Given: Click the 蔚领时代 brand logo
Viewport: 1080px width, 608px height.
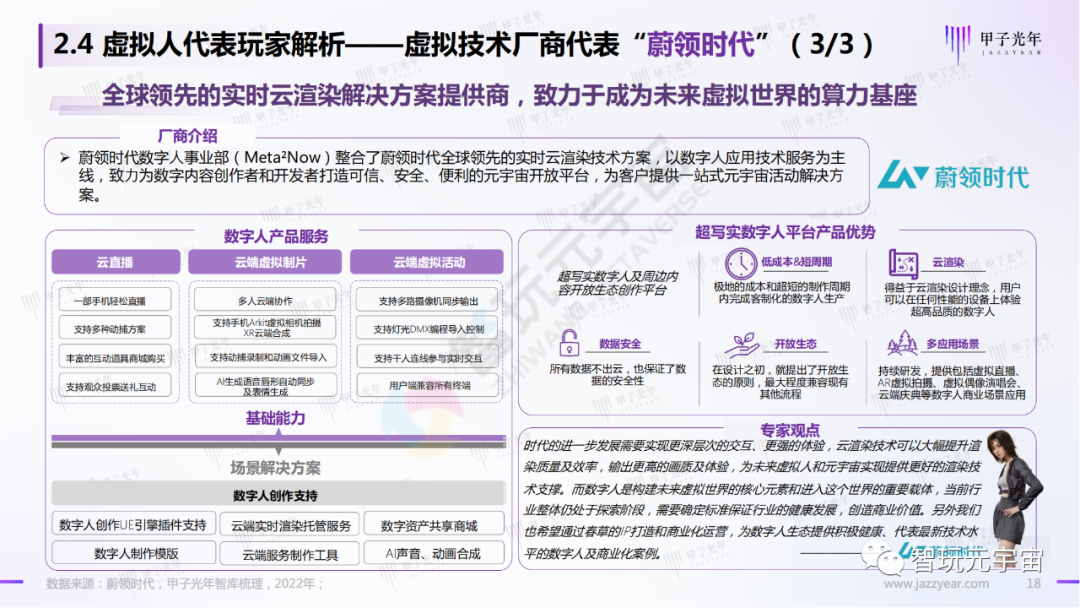Looking at the screenshot, I should [954, 176].
